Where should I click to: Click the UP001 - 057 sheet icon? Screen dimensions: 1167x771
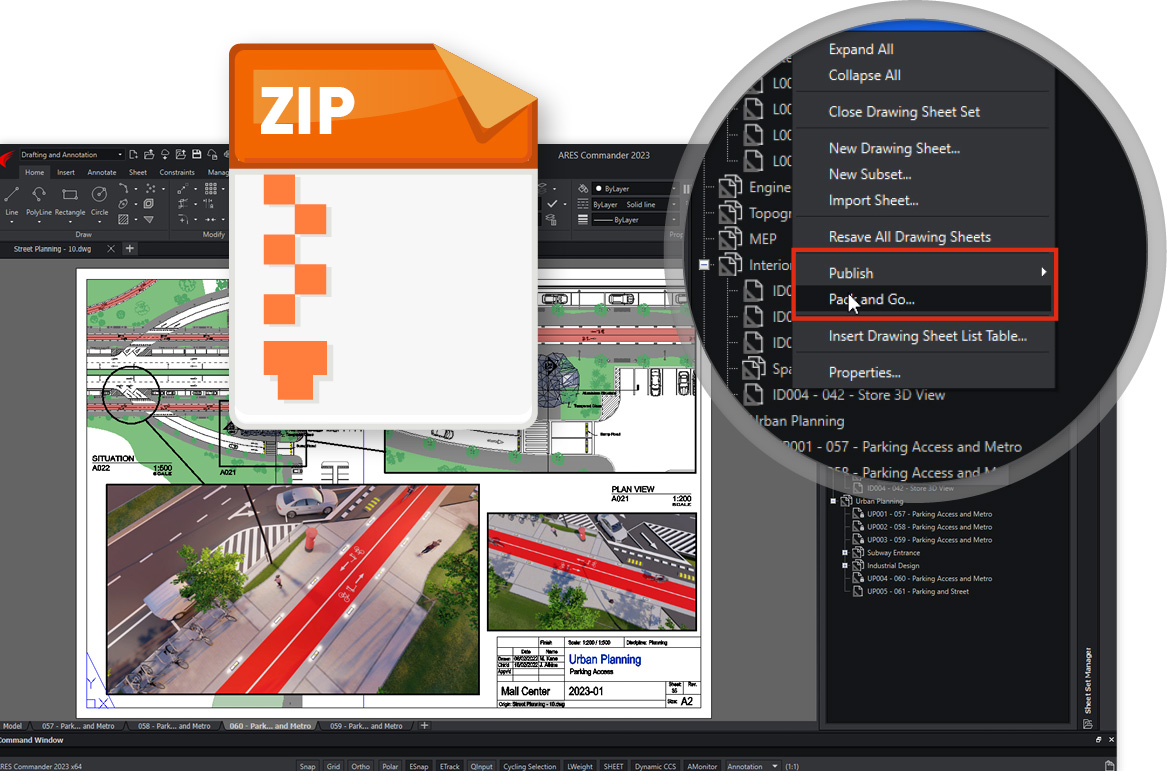[858, 514]
